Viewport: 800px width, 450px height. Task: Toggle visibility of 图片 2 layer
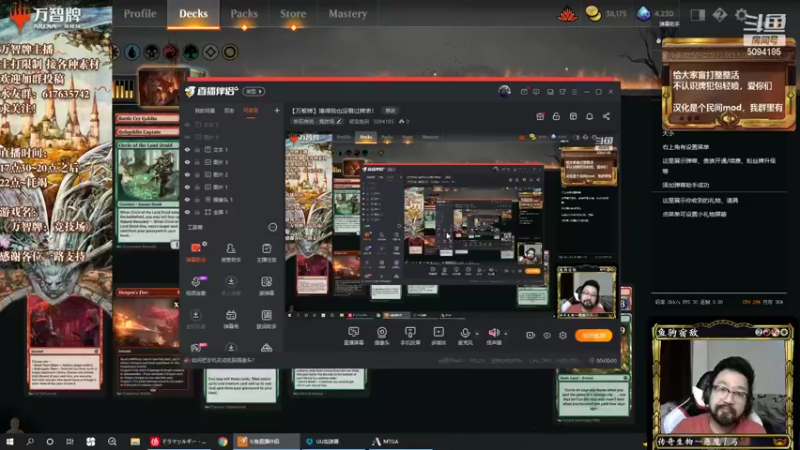187,175
